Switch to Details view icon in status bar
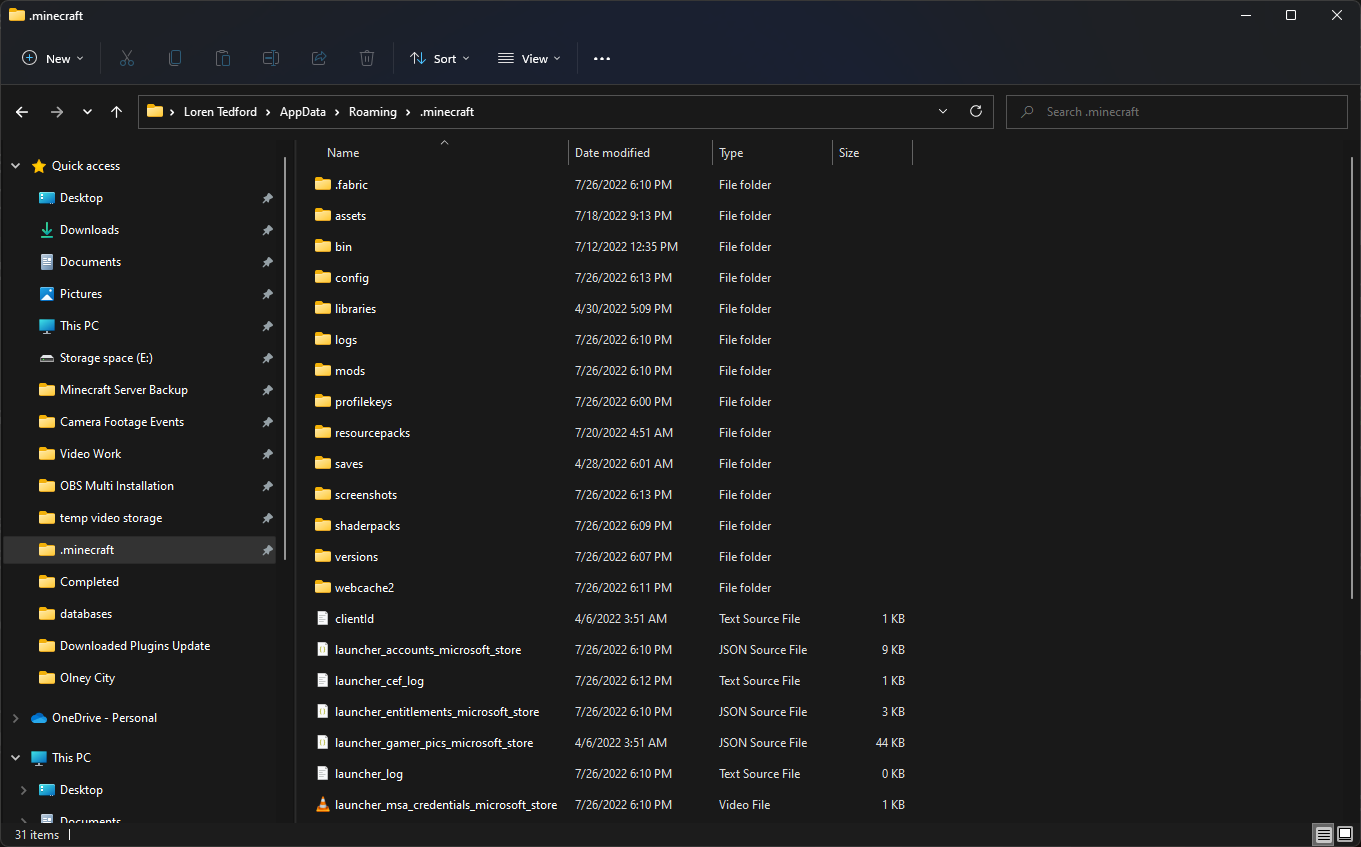This screenshot has width=1361, height=847. click(x=1323, y=834)
